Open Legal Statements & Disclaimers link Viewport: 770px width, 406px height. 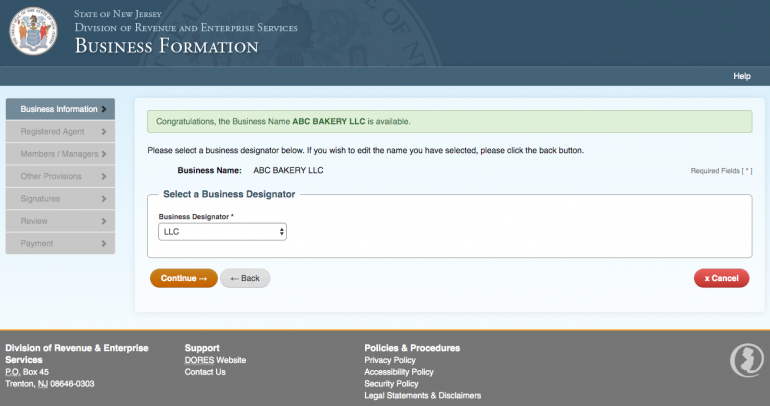(422, 396)
